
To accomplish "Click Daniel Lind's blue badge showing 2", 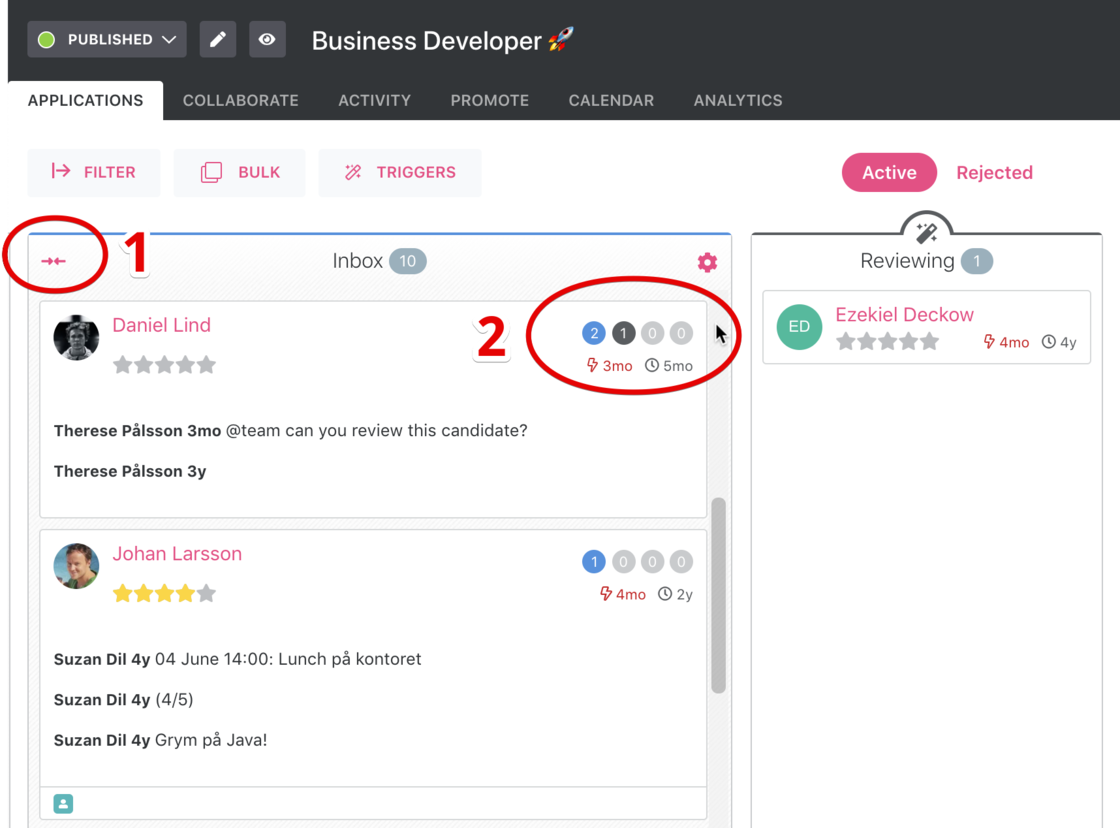I will pos(594,333).
